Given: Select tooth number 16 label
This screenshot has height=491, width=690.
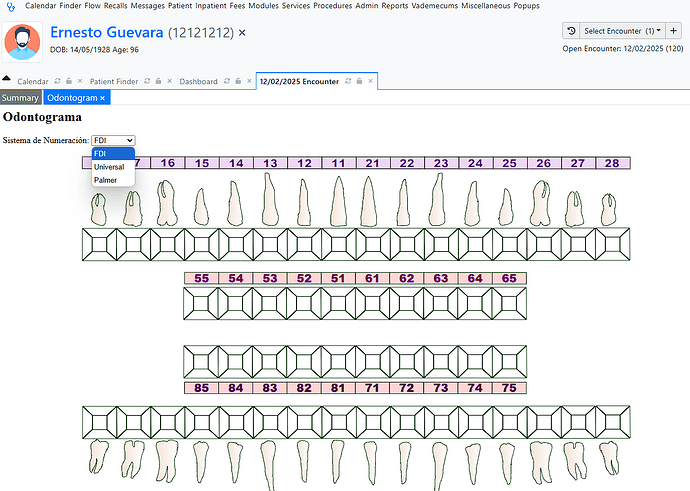Looking at the screenshot, I should pos(168,163).
